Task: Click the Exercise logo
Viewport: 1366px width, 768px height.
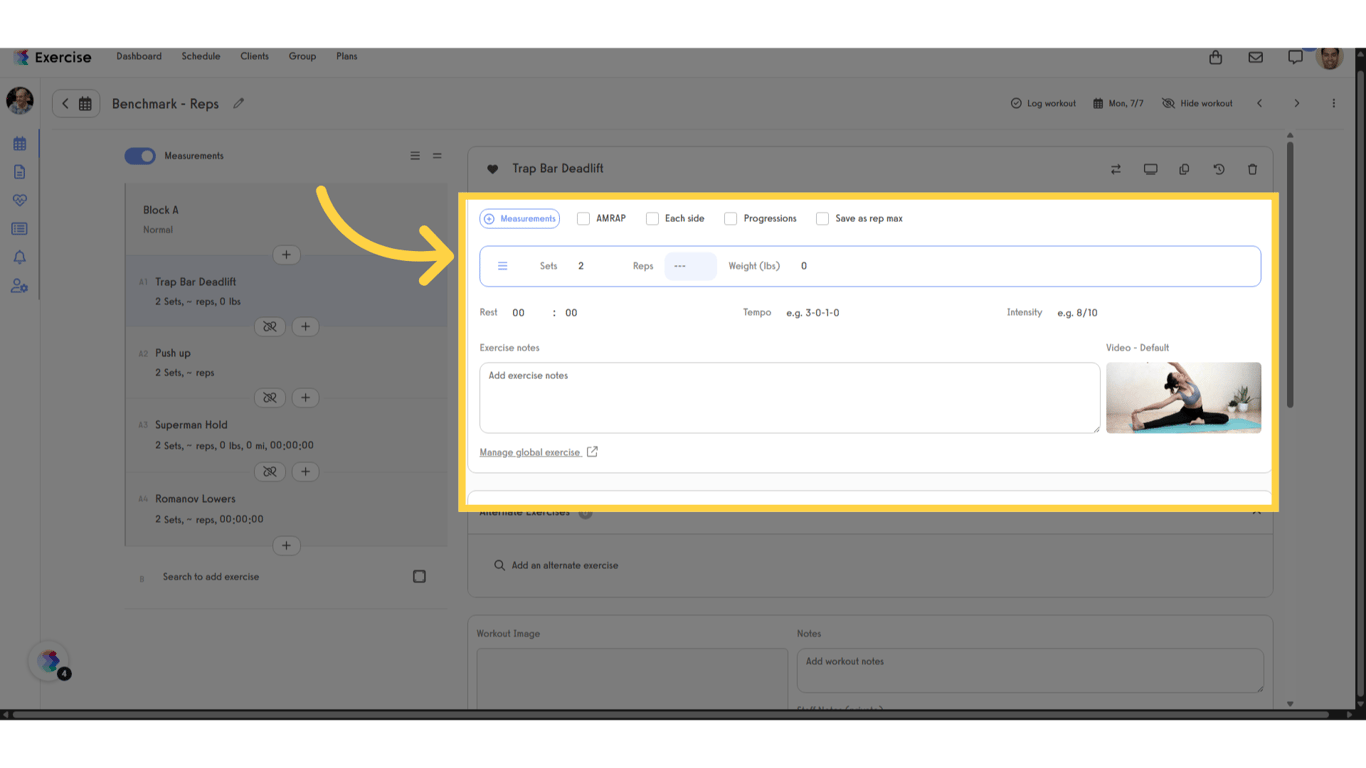Action: tap(52, 58)
